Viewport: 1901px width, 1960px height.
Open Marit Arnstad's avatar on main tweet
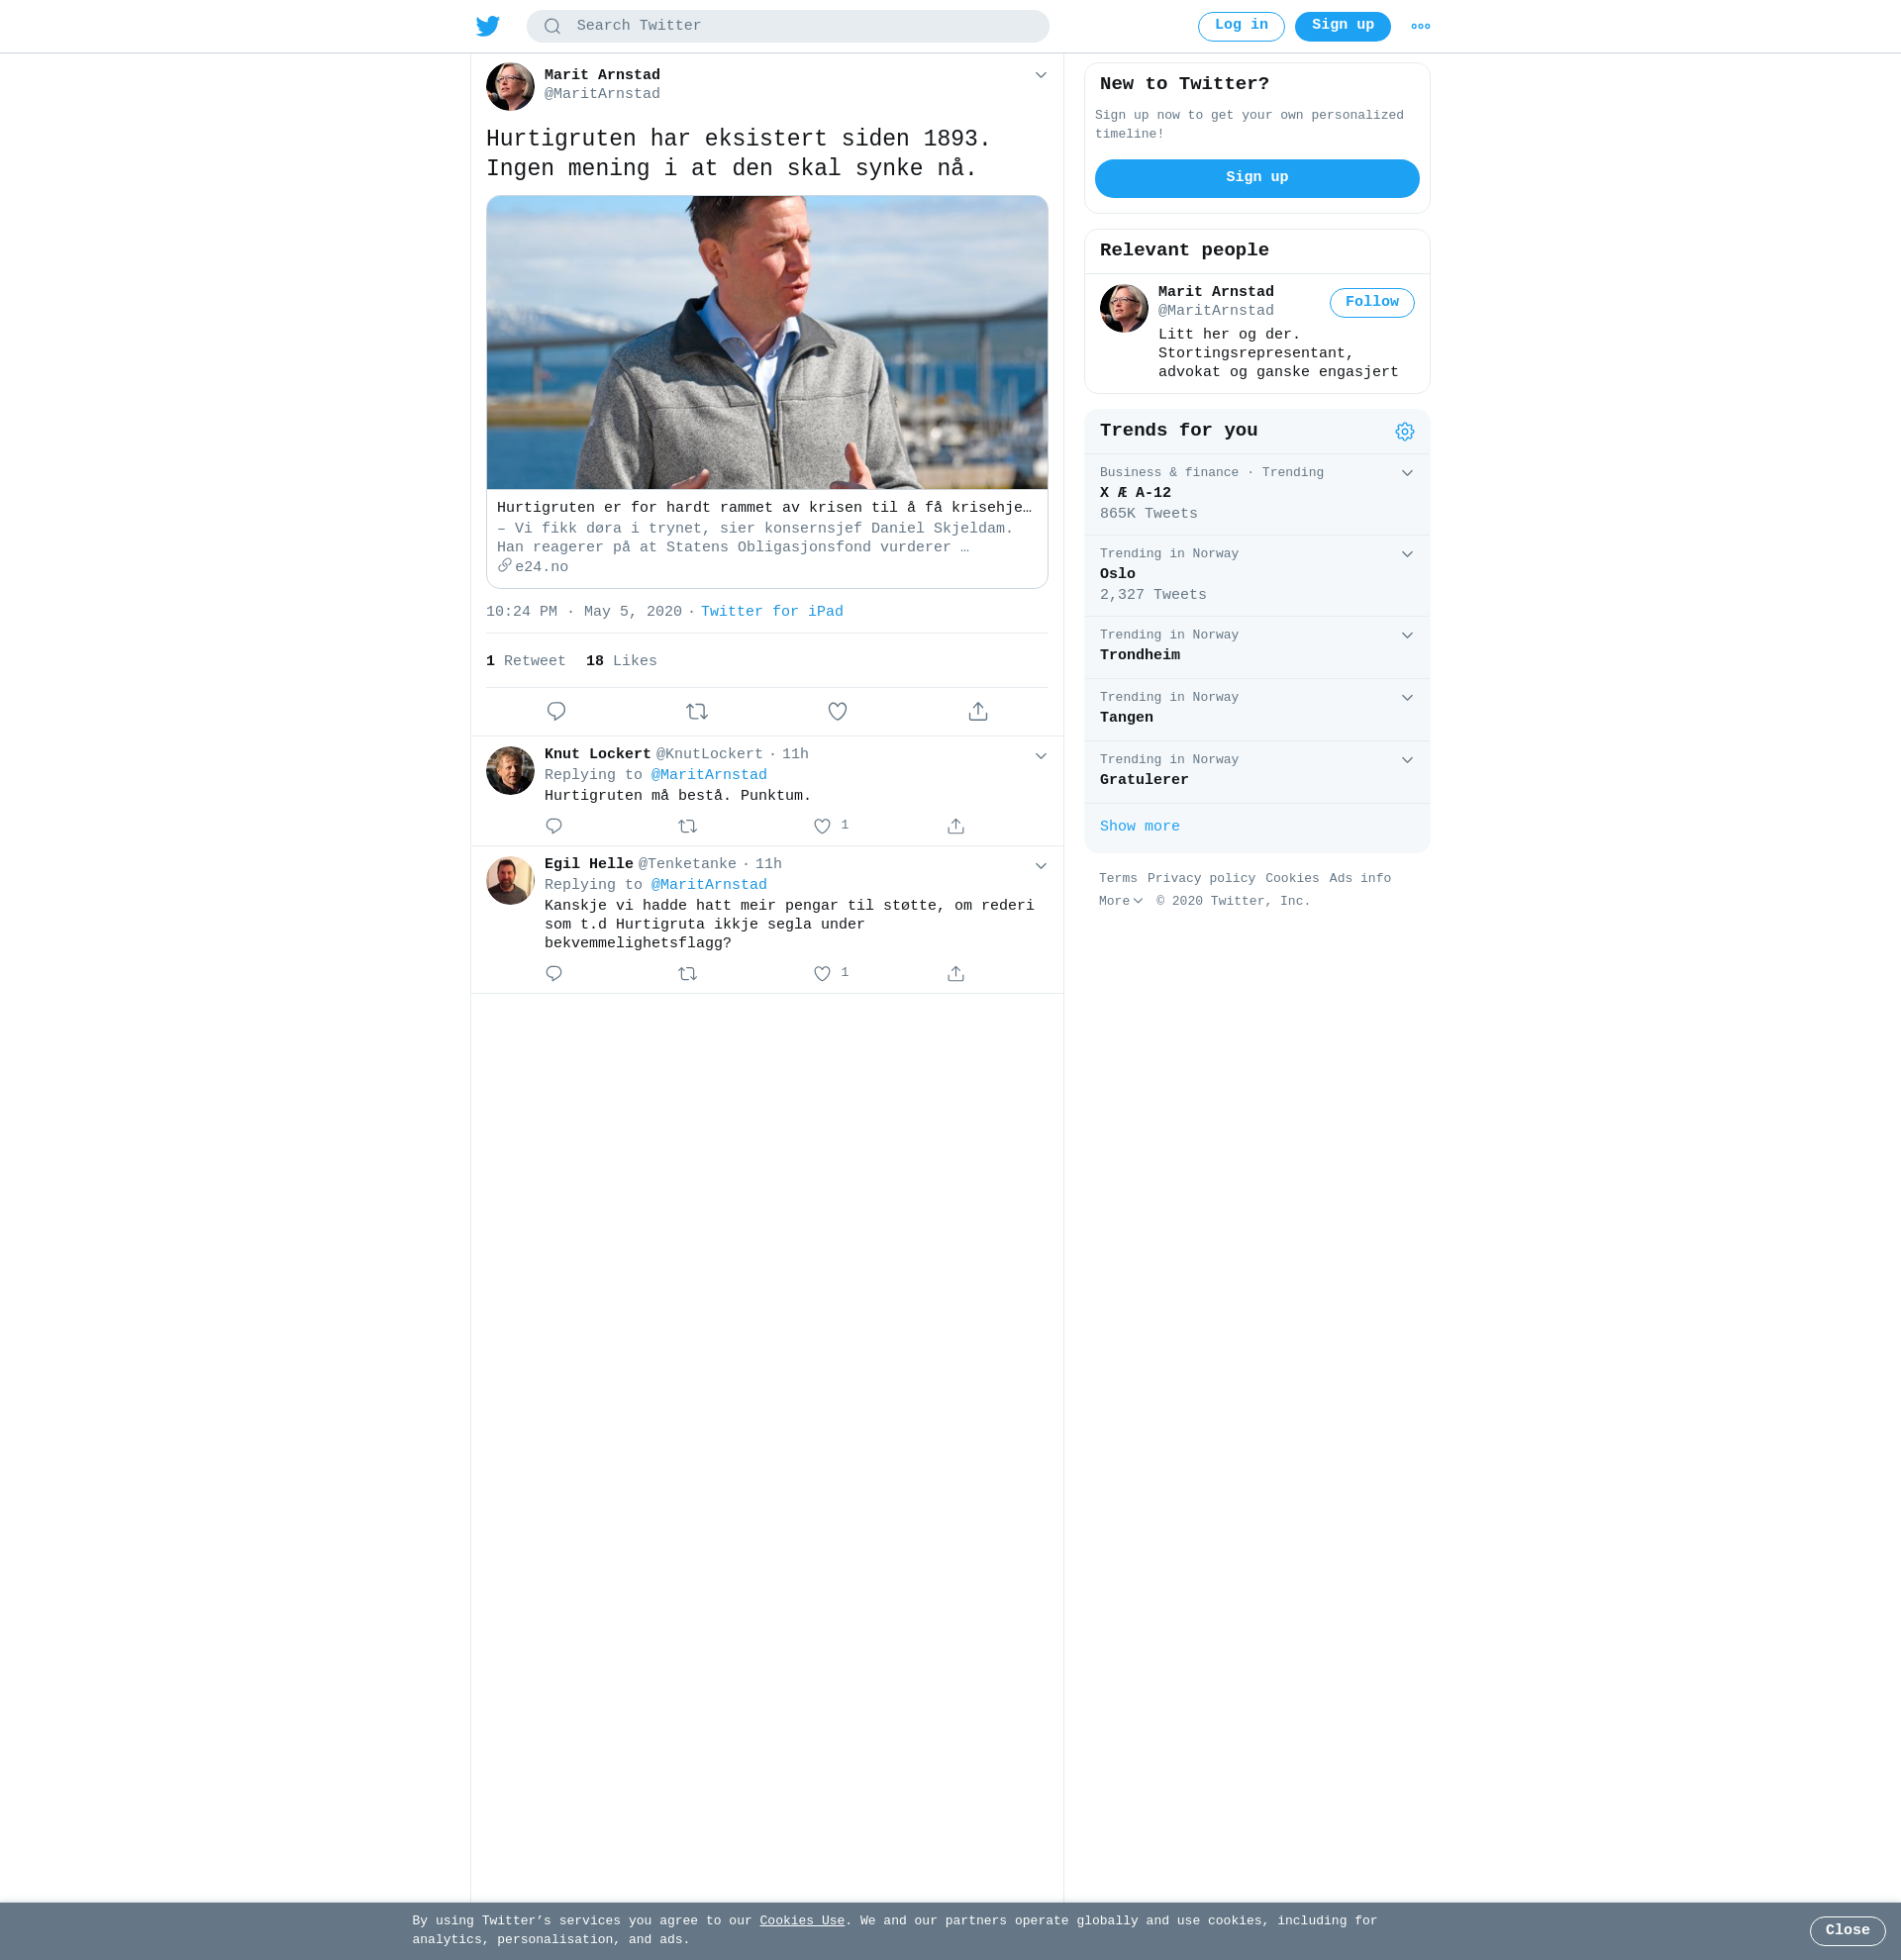coord(510,87)
